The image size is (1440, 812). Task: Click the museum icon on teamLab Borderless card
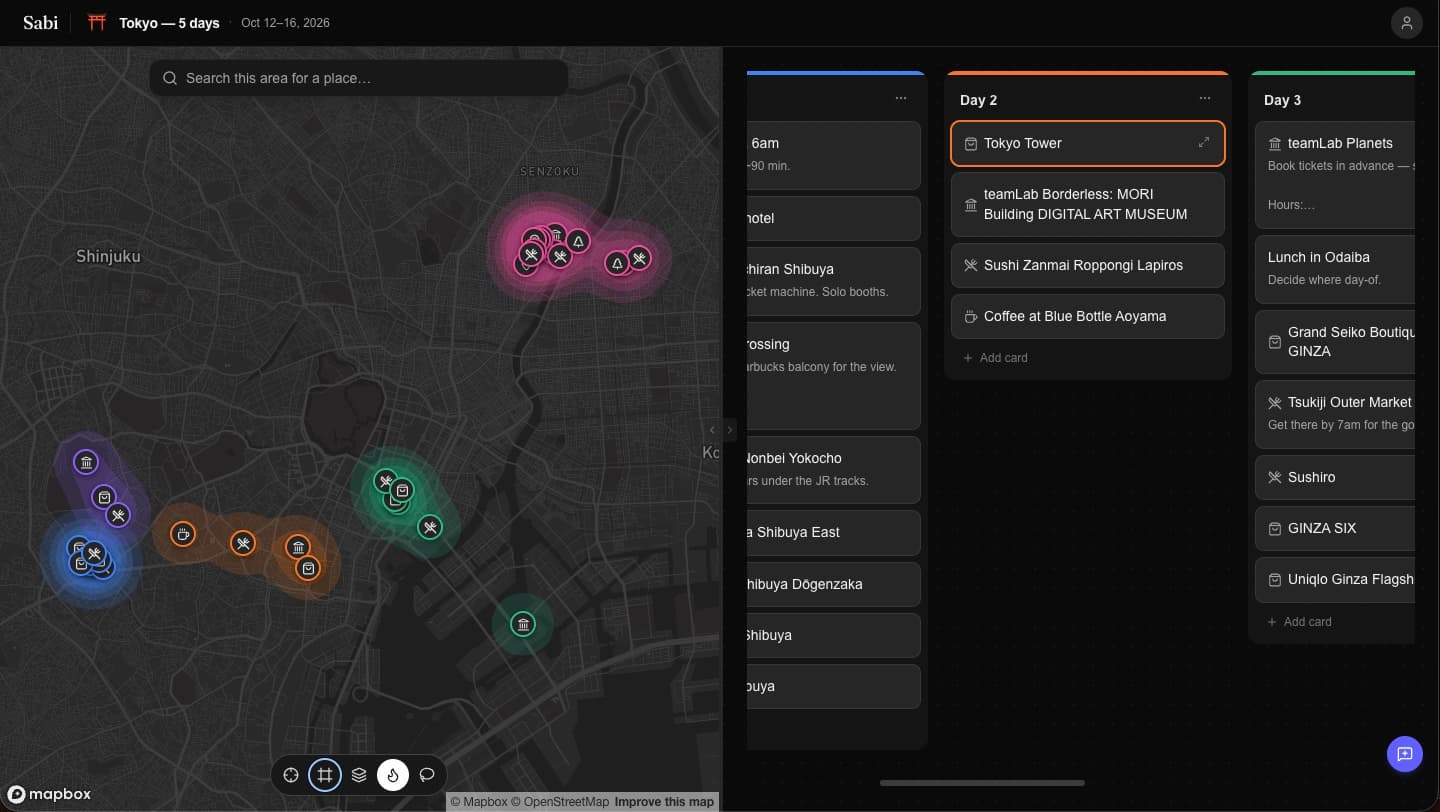point(970,205)
